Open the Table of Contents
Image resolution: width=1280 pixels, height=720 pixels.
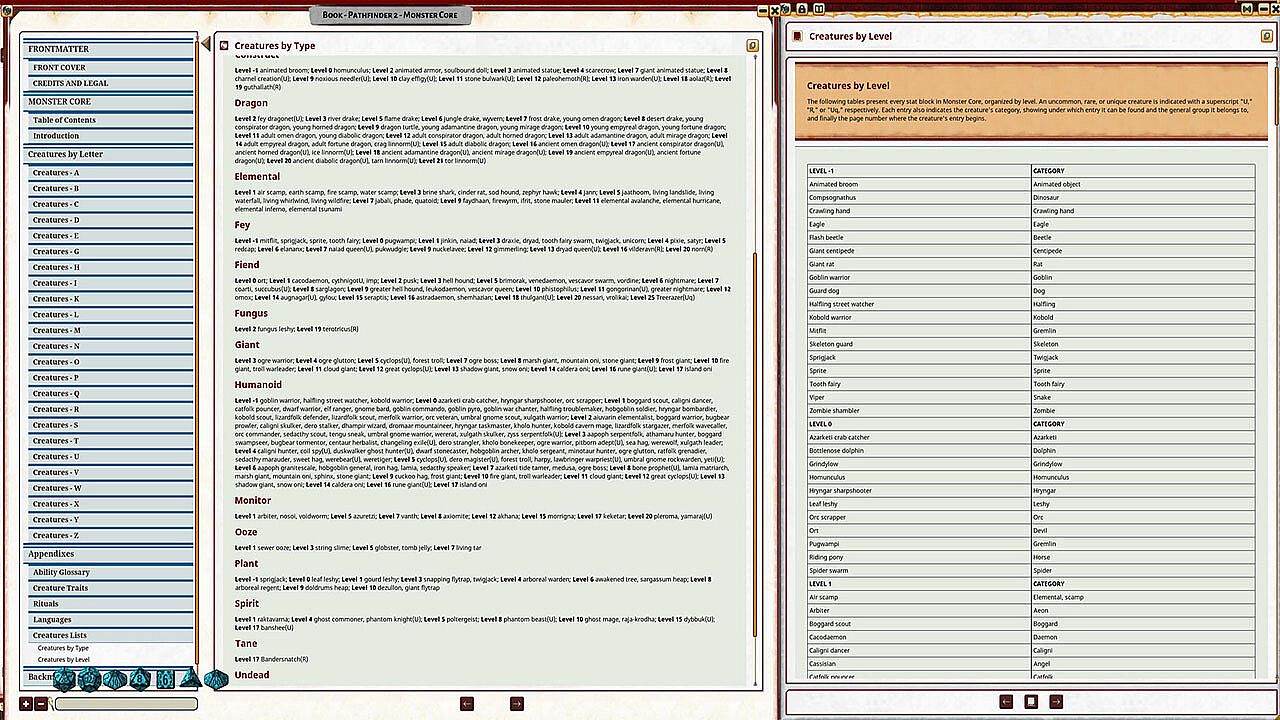tap(110, 120)
